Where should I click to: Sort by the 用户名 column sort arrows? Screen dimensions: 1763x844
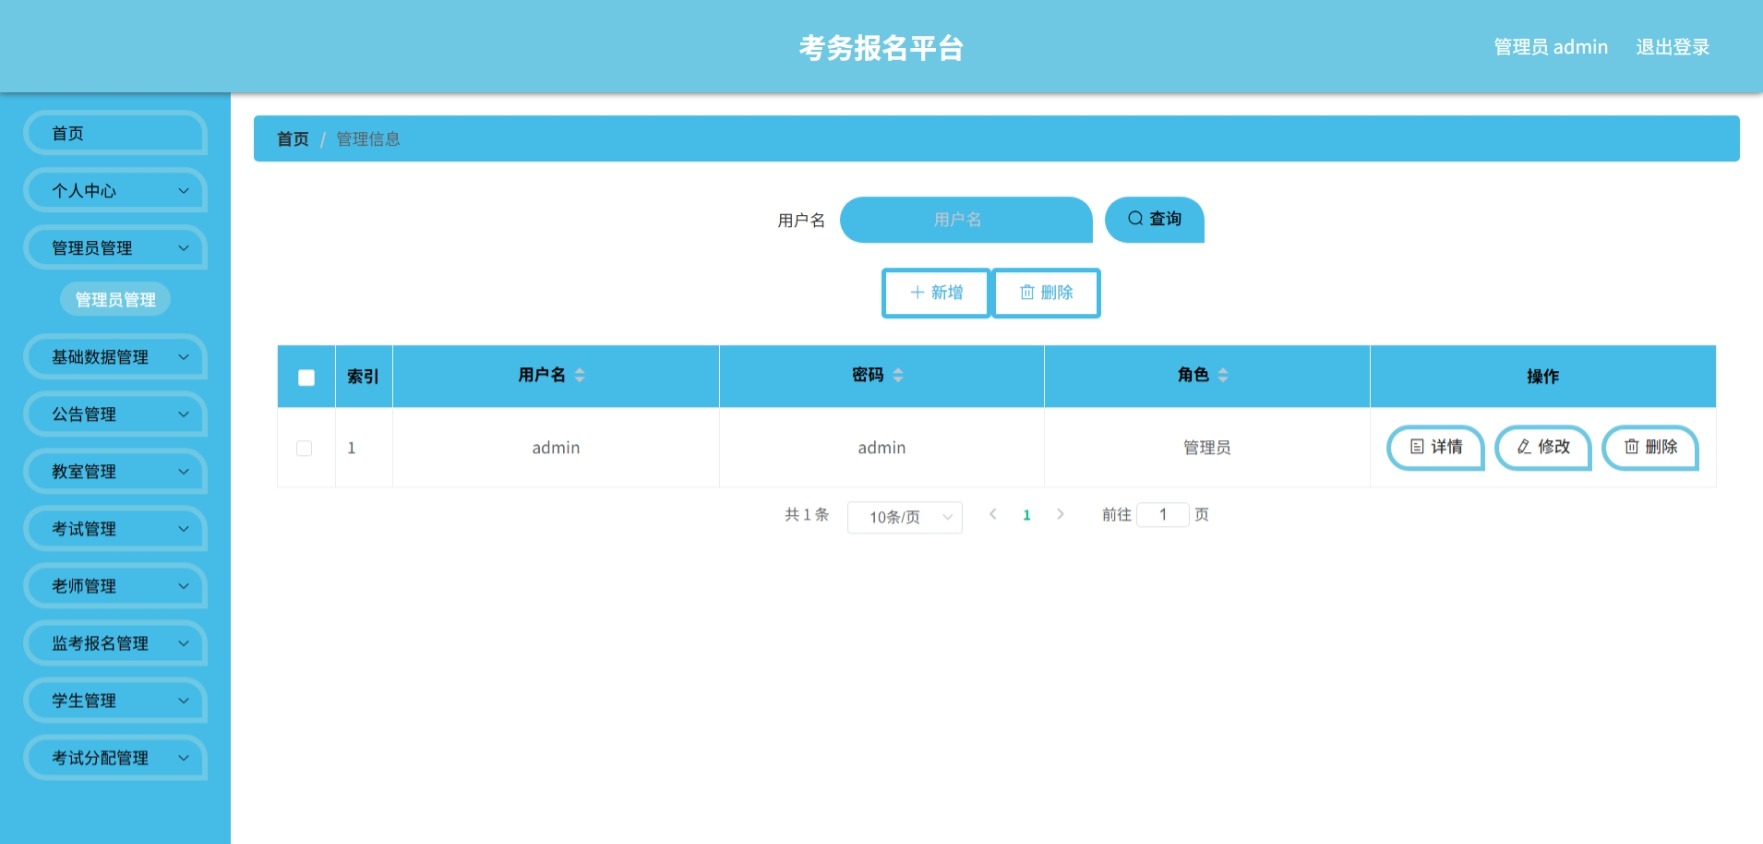pos(580,375)
